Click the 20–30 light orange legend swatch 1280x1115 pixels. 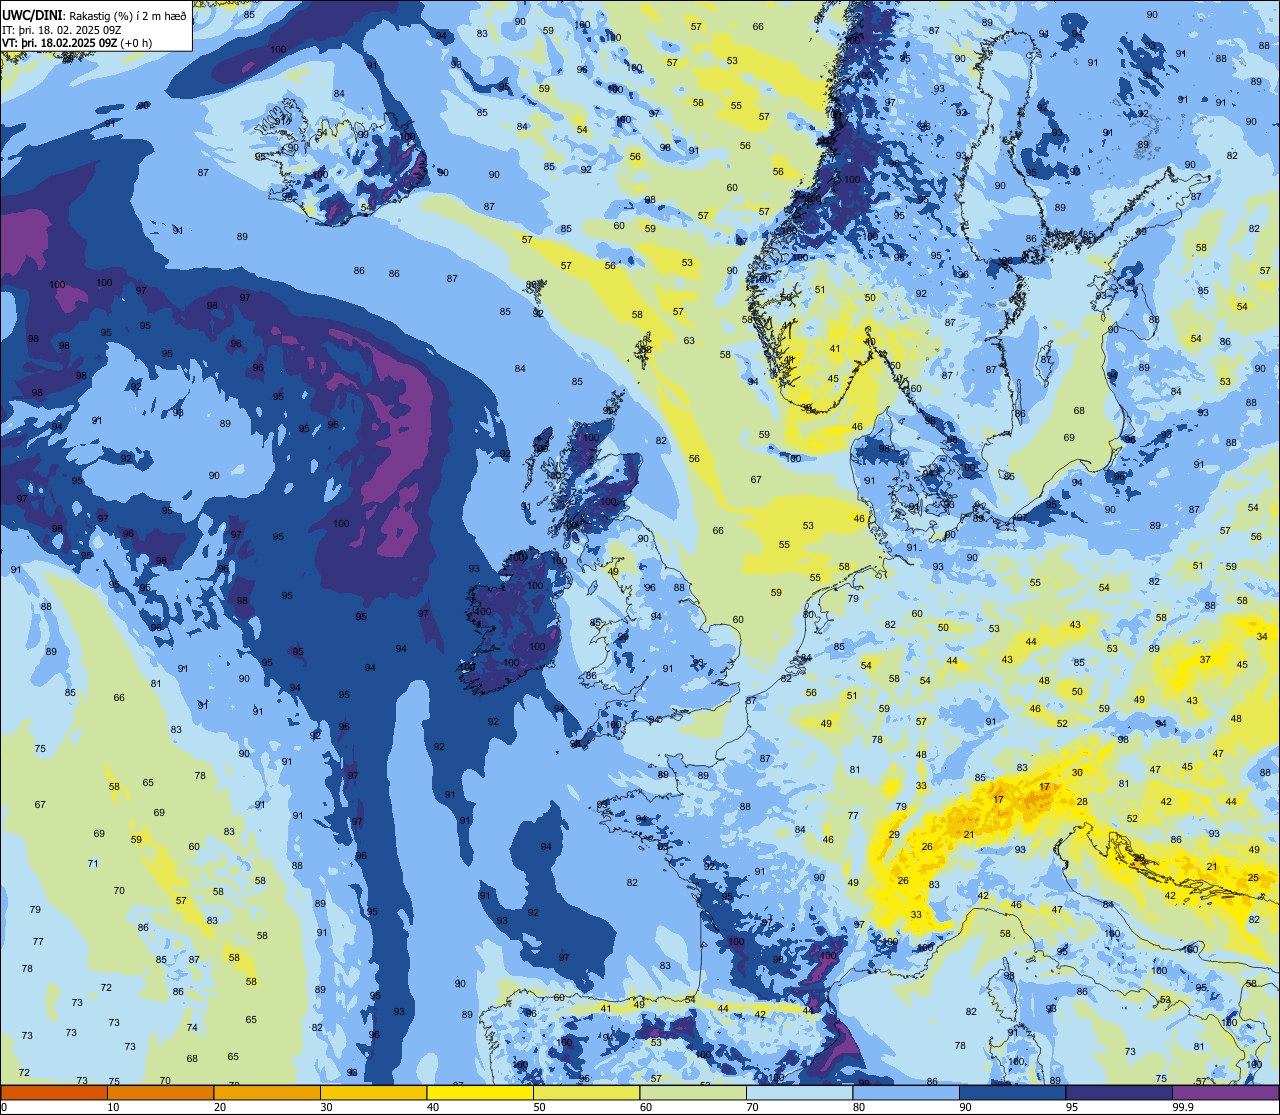pyautogui.click(x=267, y=1093)
